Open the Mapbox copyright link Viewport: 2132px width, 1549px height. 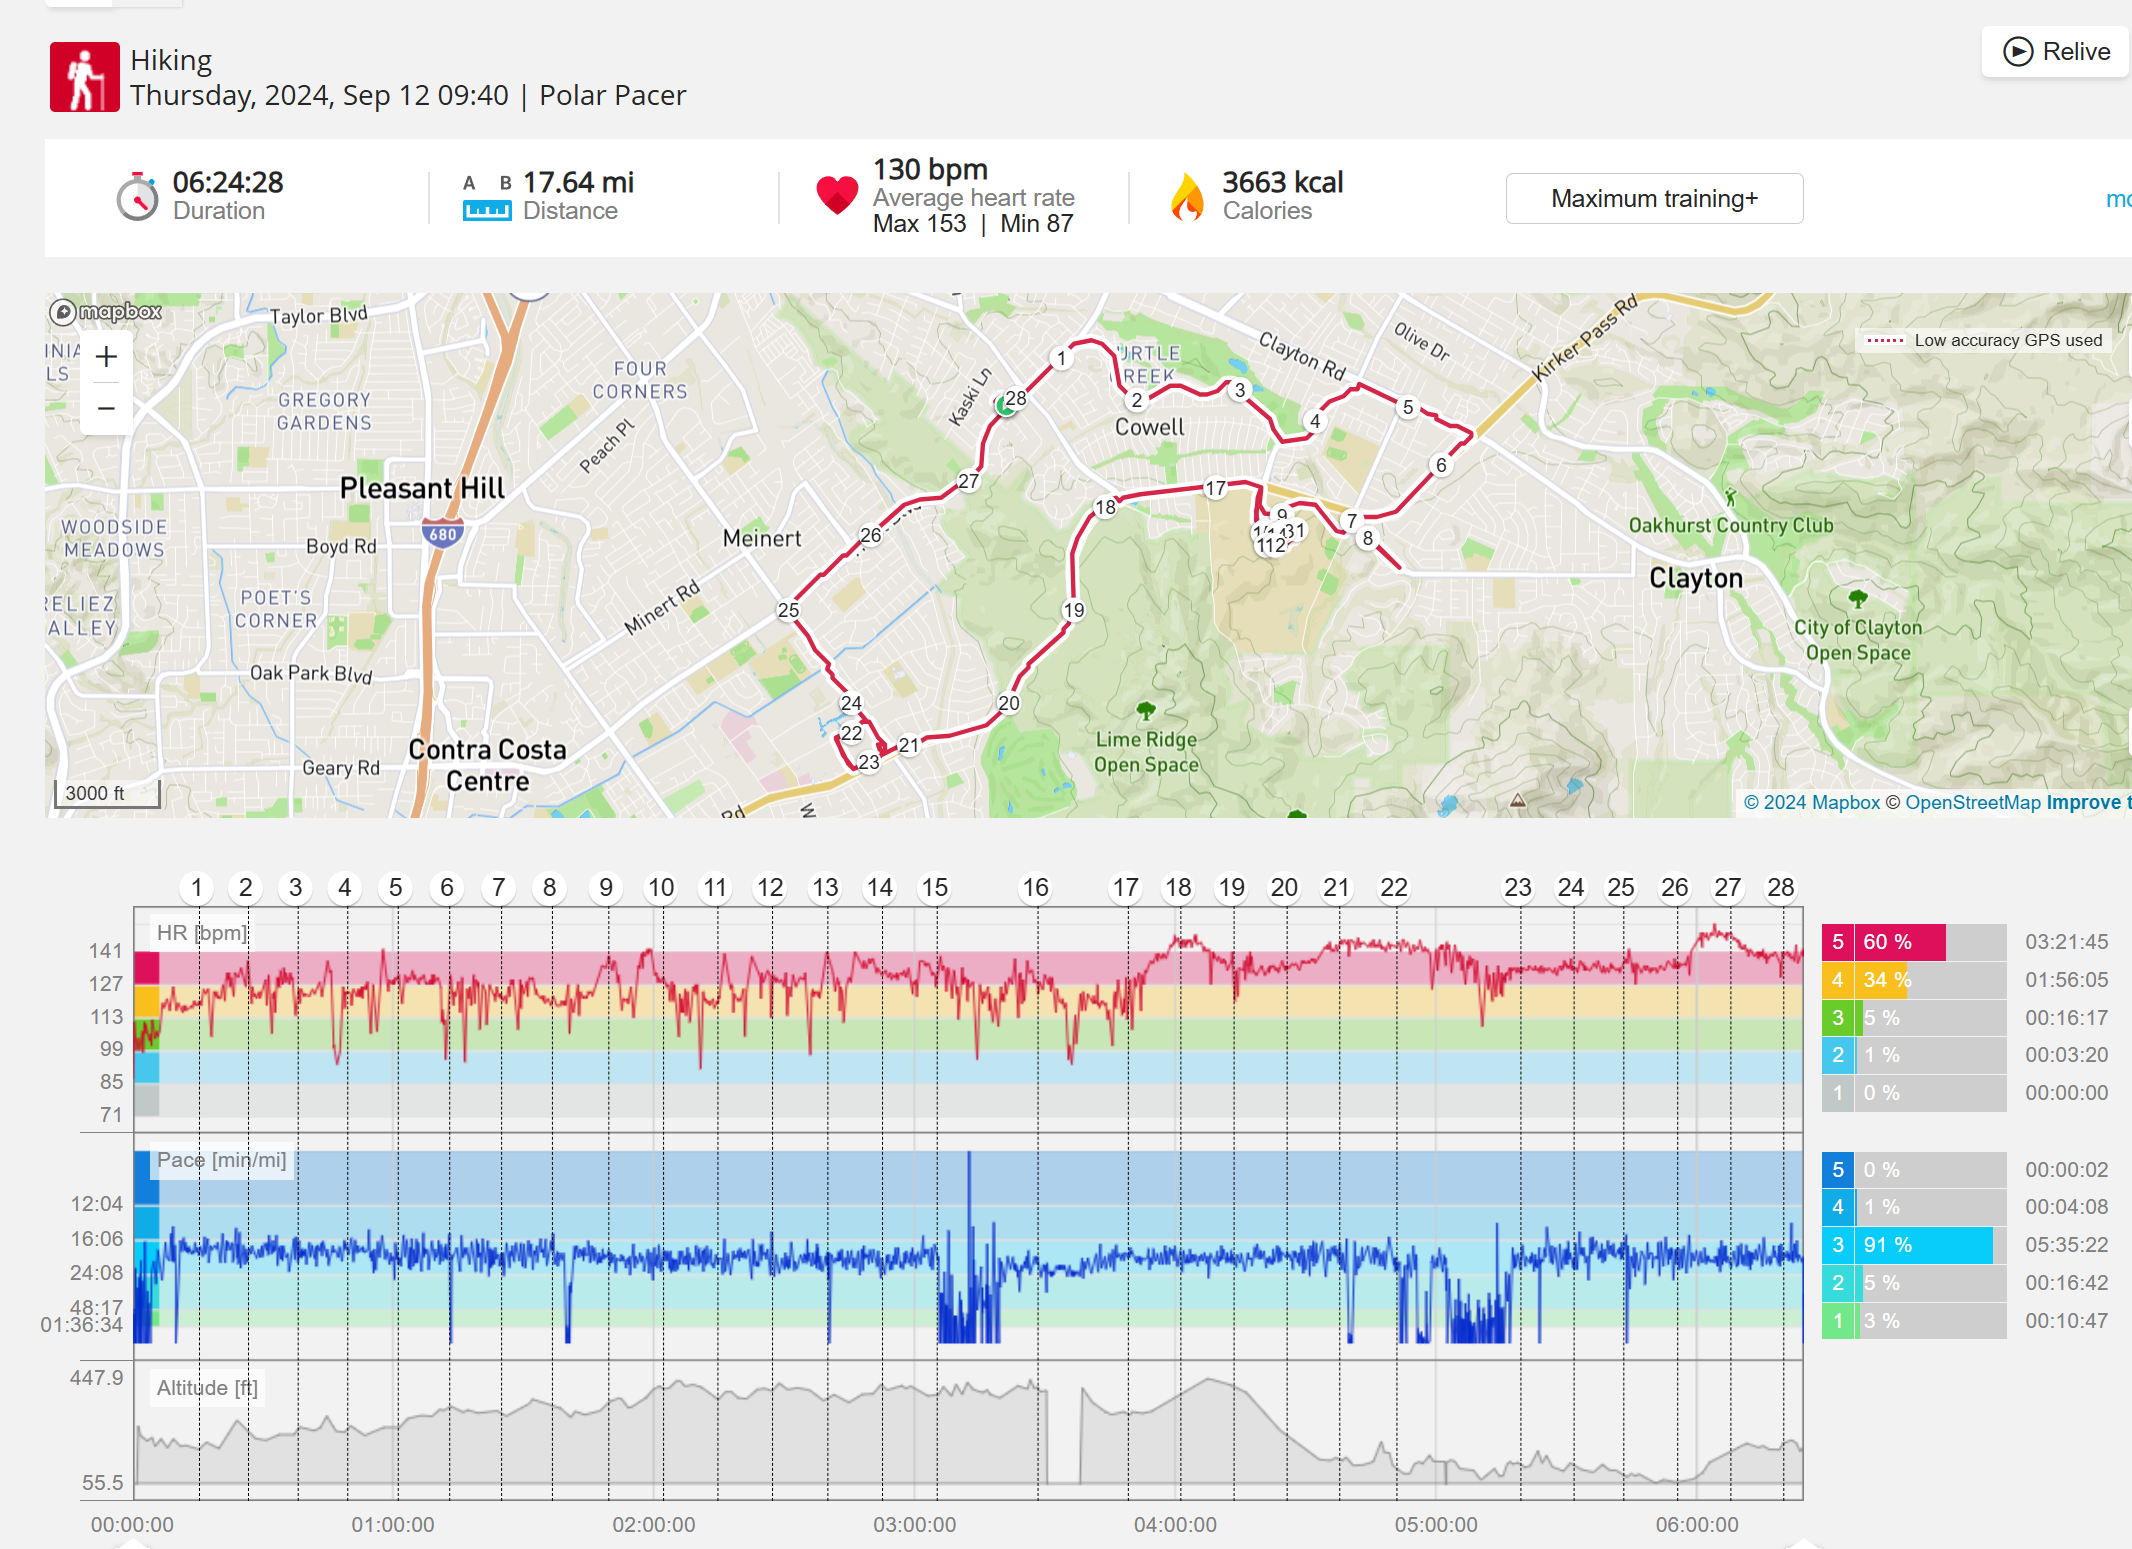pos(1812,802)
